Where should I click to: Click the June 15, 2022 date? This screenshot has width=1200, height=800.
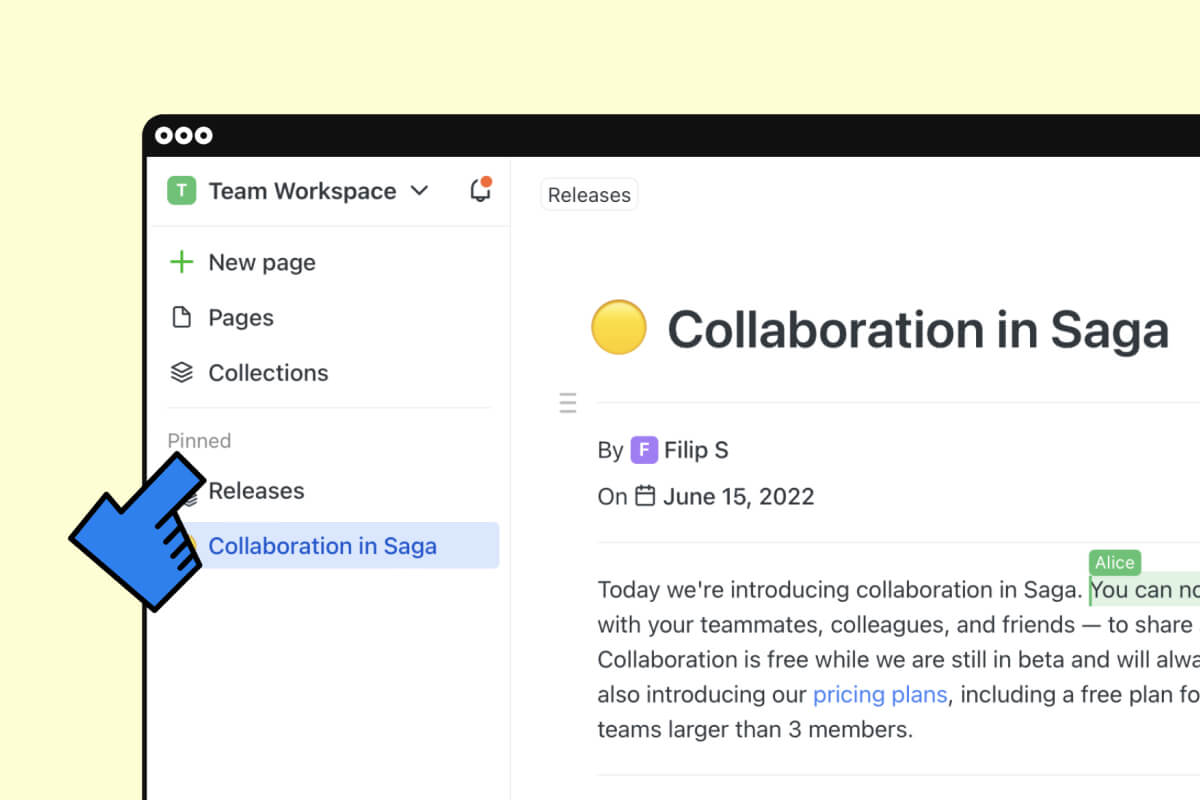(x=740, y=496)
